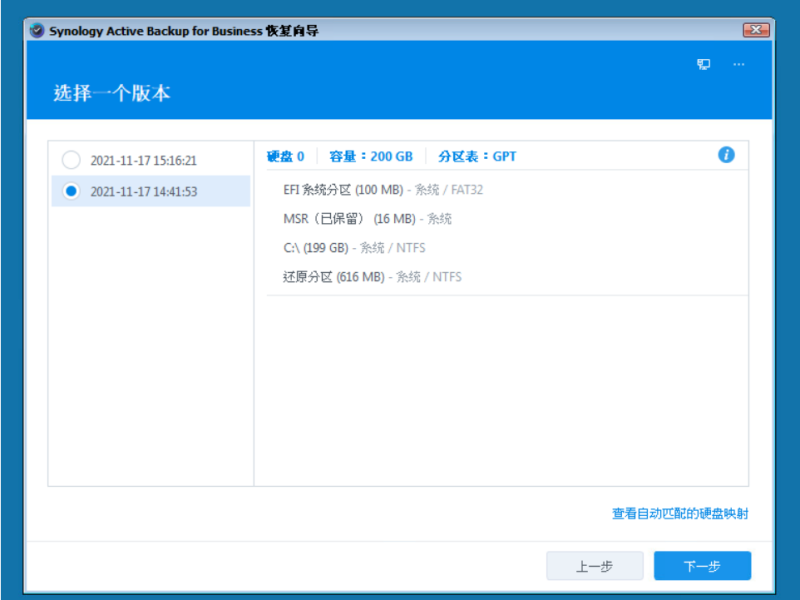Screen dimensions: 800x600
Task: Click the 下一步 next button
Action: point(702,565)
